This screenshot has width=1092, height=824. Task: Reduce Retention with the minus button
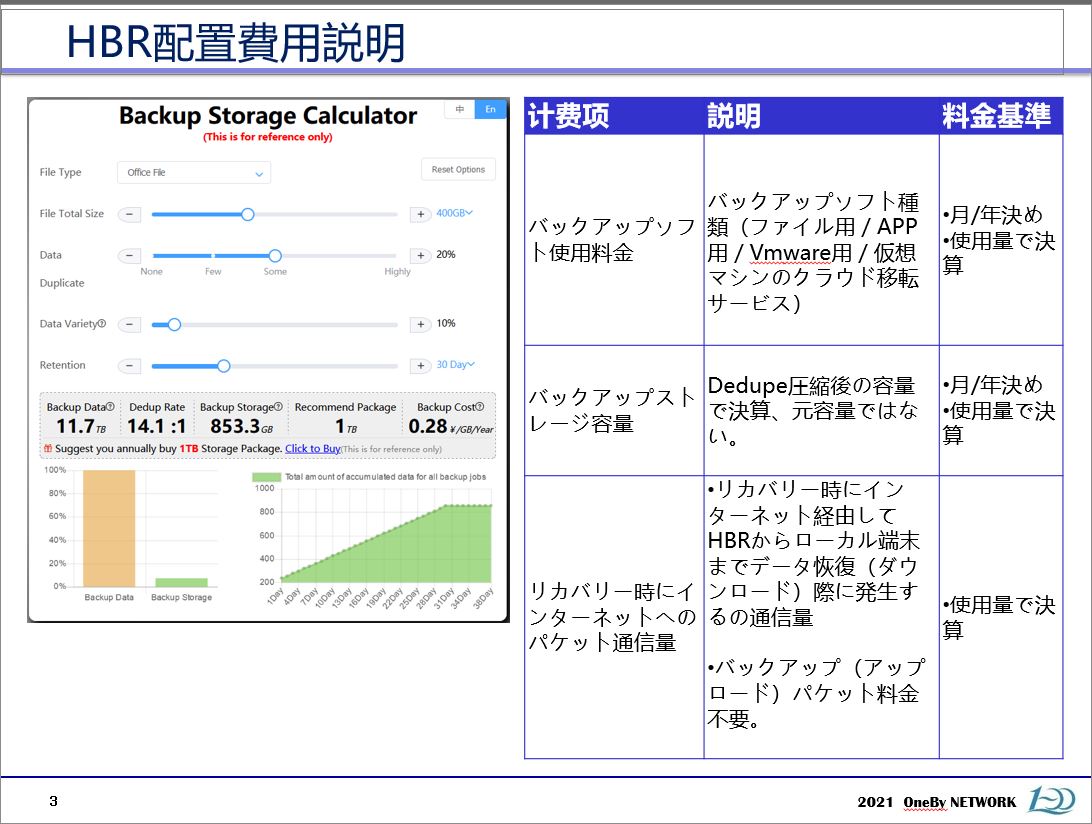click(x=130, y=366)
